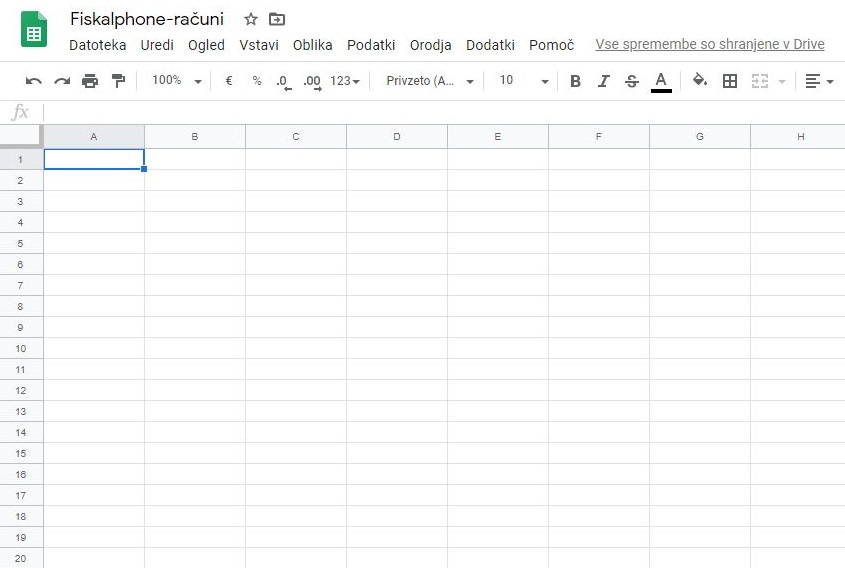Click the Google Sheets home icon
Viewport: 845px width, 568px height.
coord(34,29)
